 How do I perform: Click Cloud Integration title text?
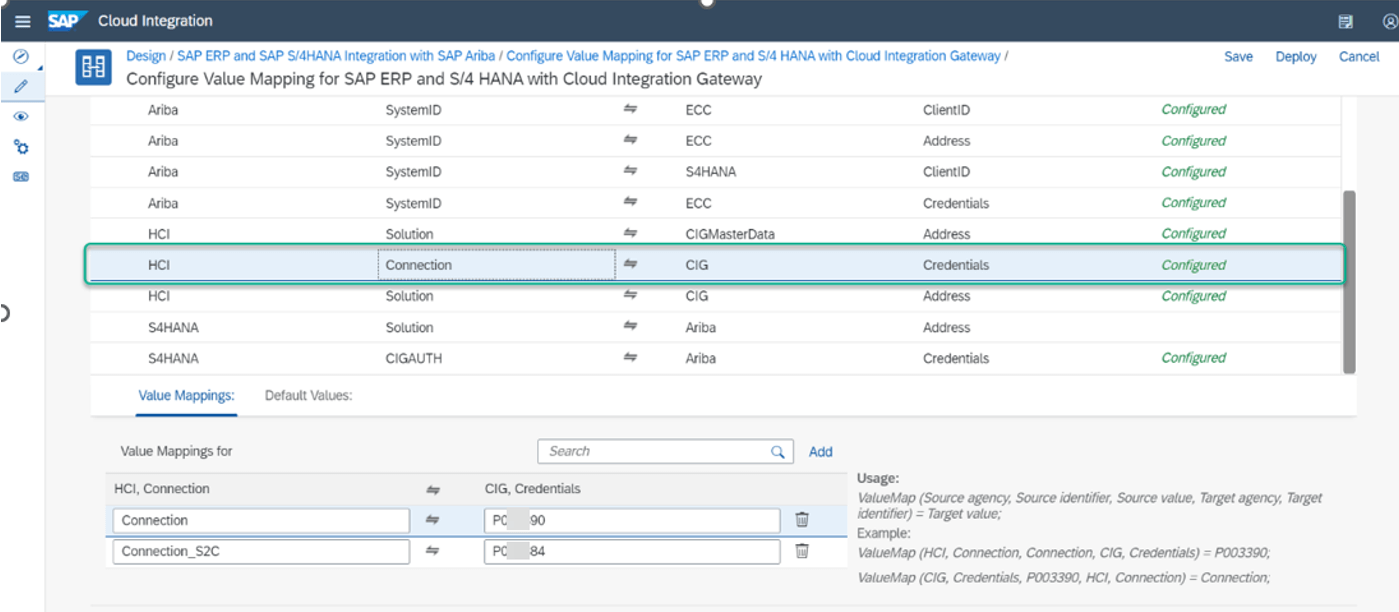(155, 21)
